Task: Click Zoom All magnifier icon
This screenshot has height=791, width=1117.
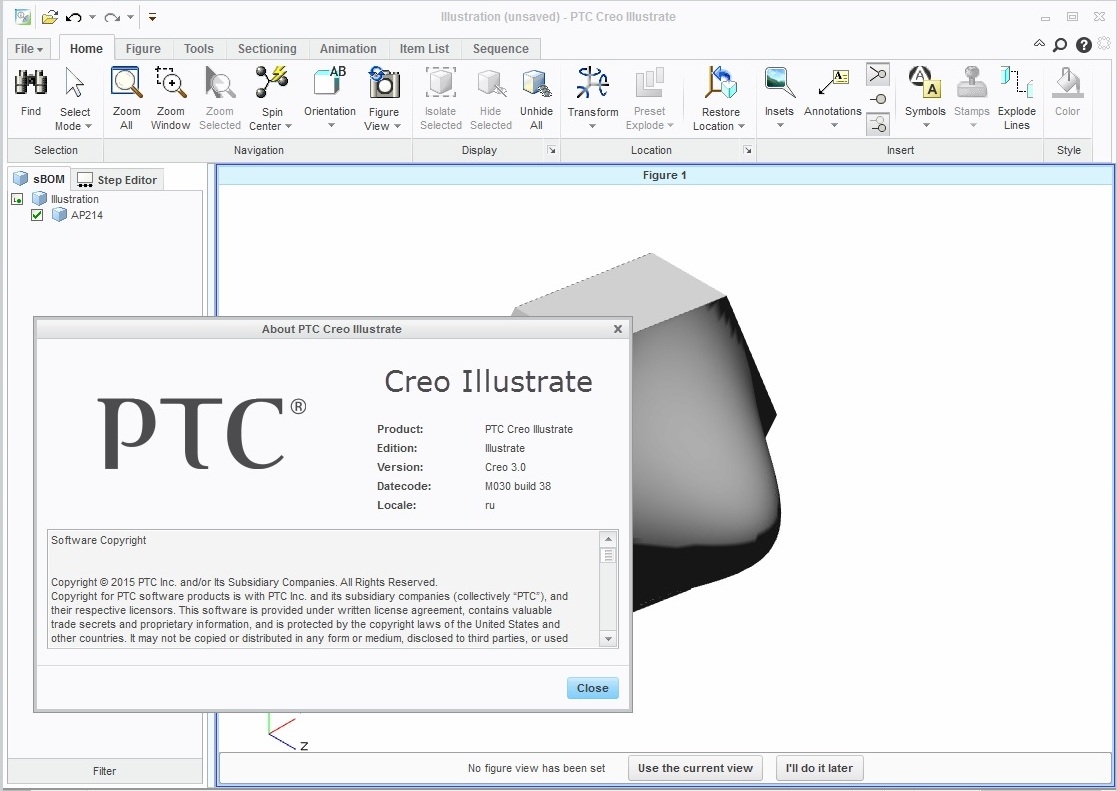Action: point(126,83)
